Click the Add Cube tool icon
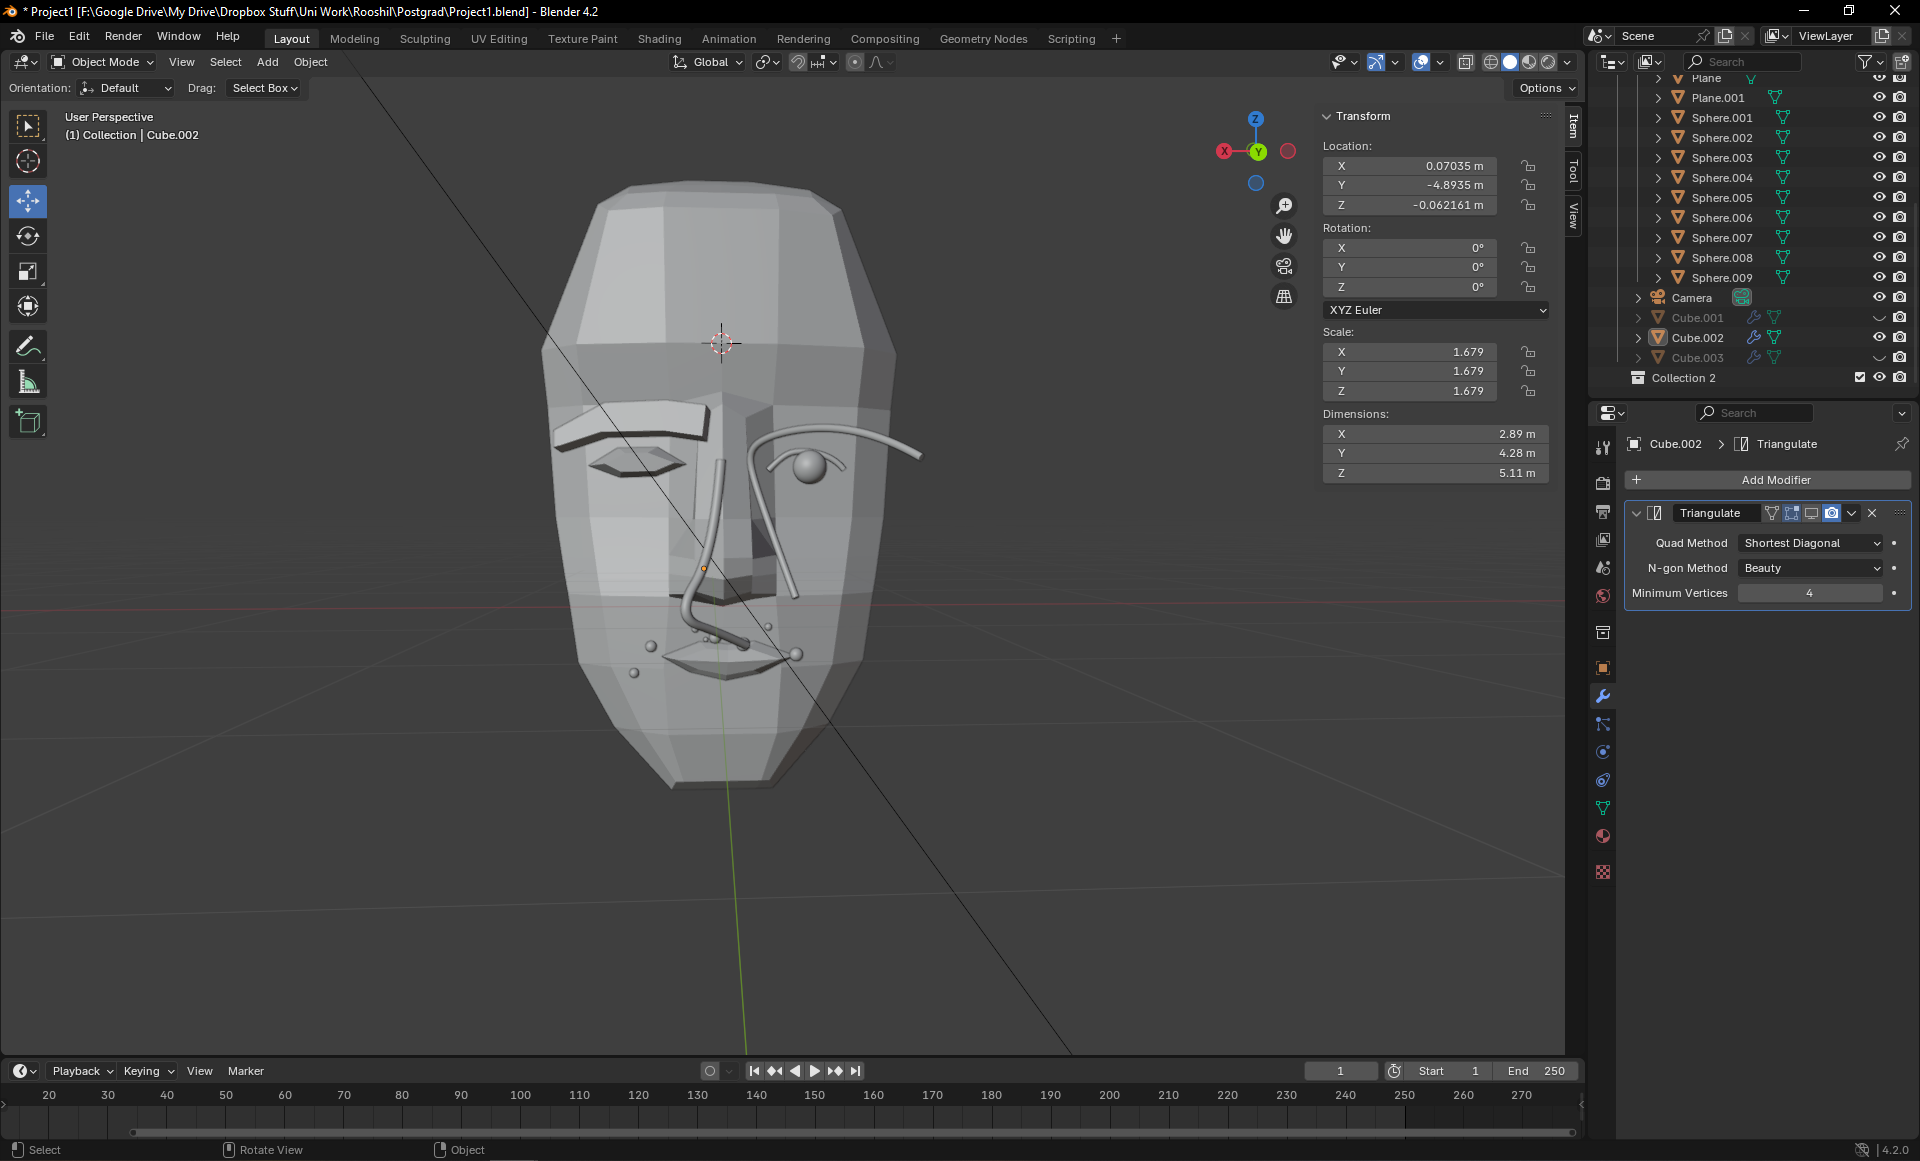This screenshot has width=1920, height=1161. click(28, 422)
